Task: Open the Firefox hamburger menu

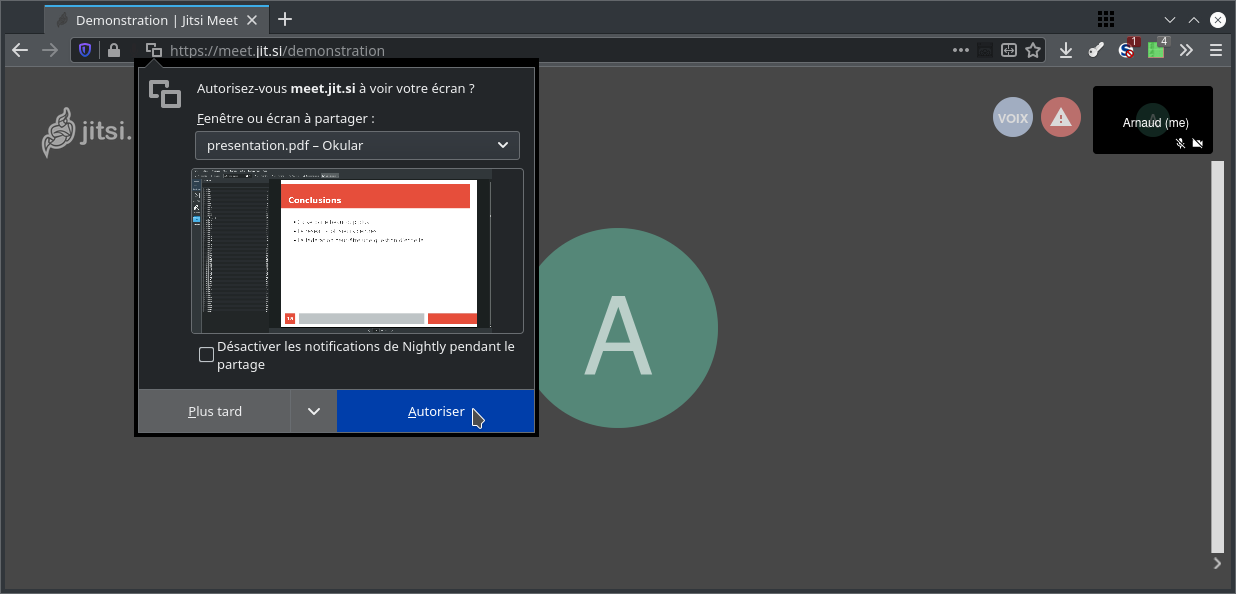Action: click(x=1216, y=50)
